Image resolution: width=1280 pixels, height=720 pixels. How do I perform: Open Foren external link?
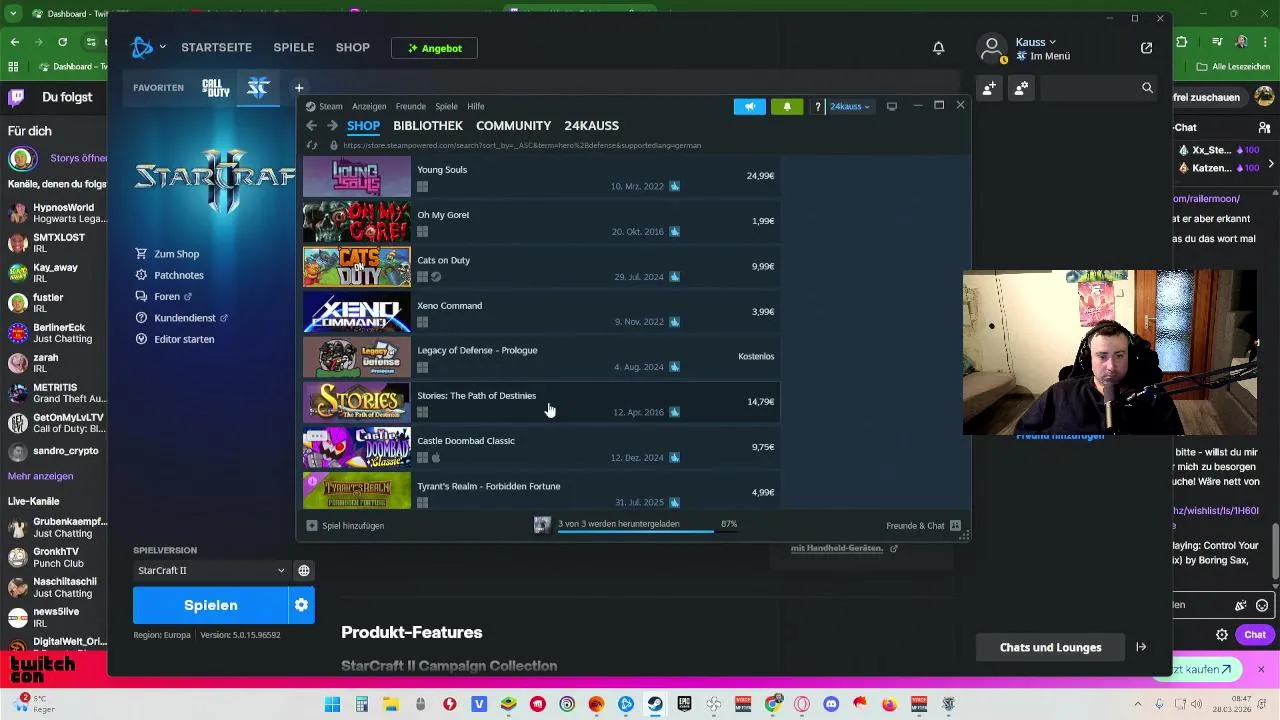163,296
